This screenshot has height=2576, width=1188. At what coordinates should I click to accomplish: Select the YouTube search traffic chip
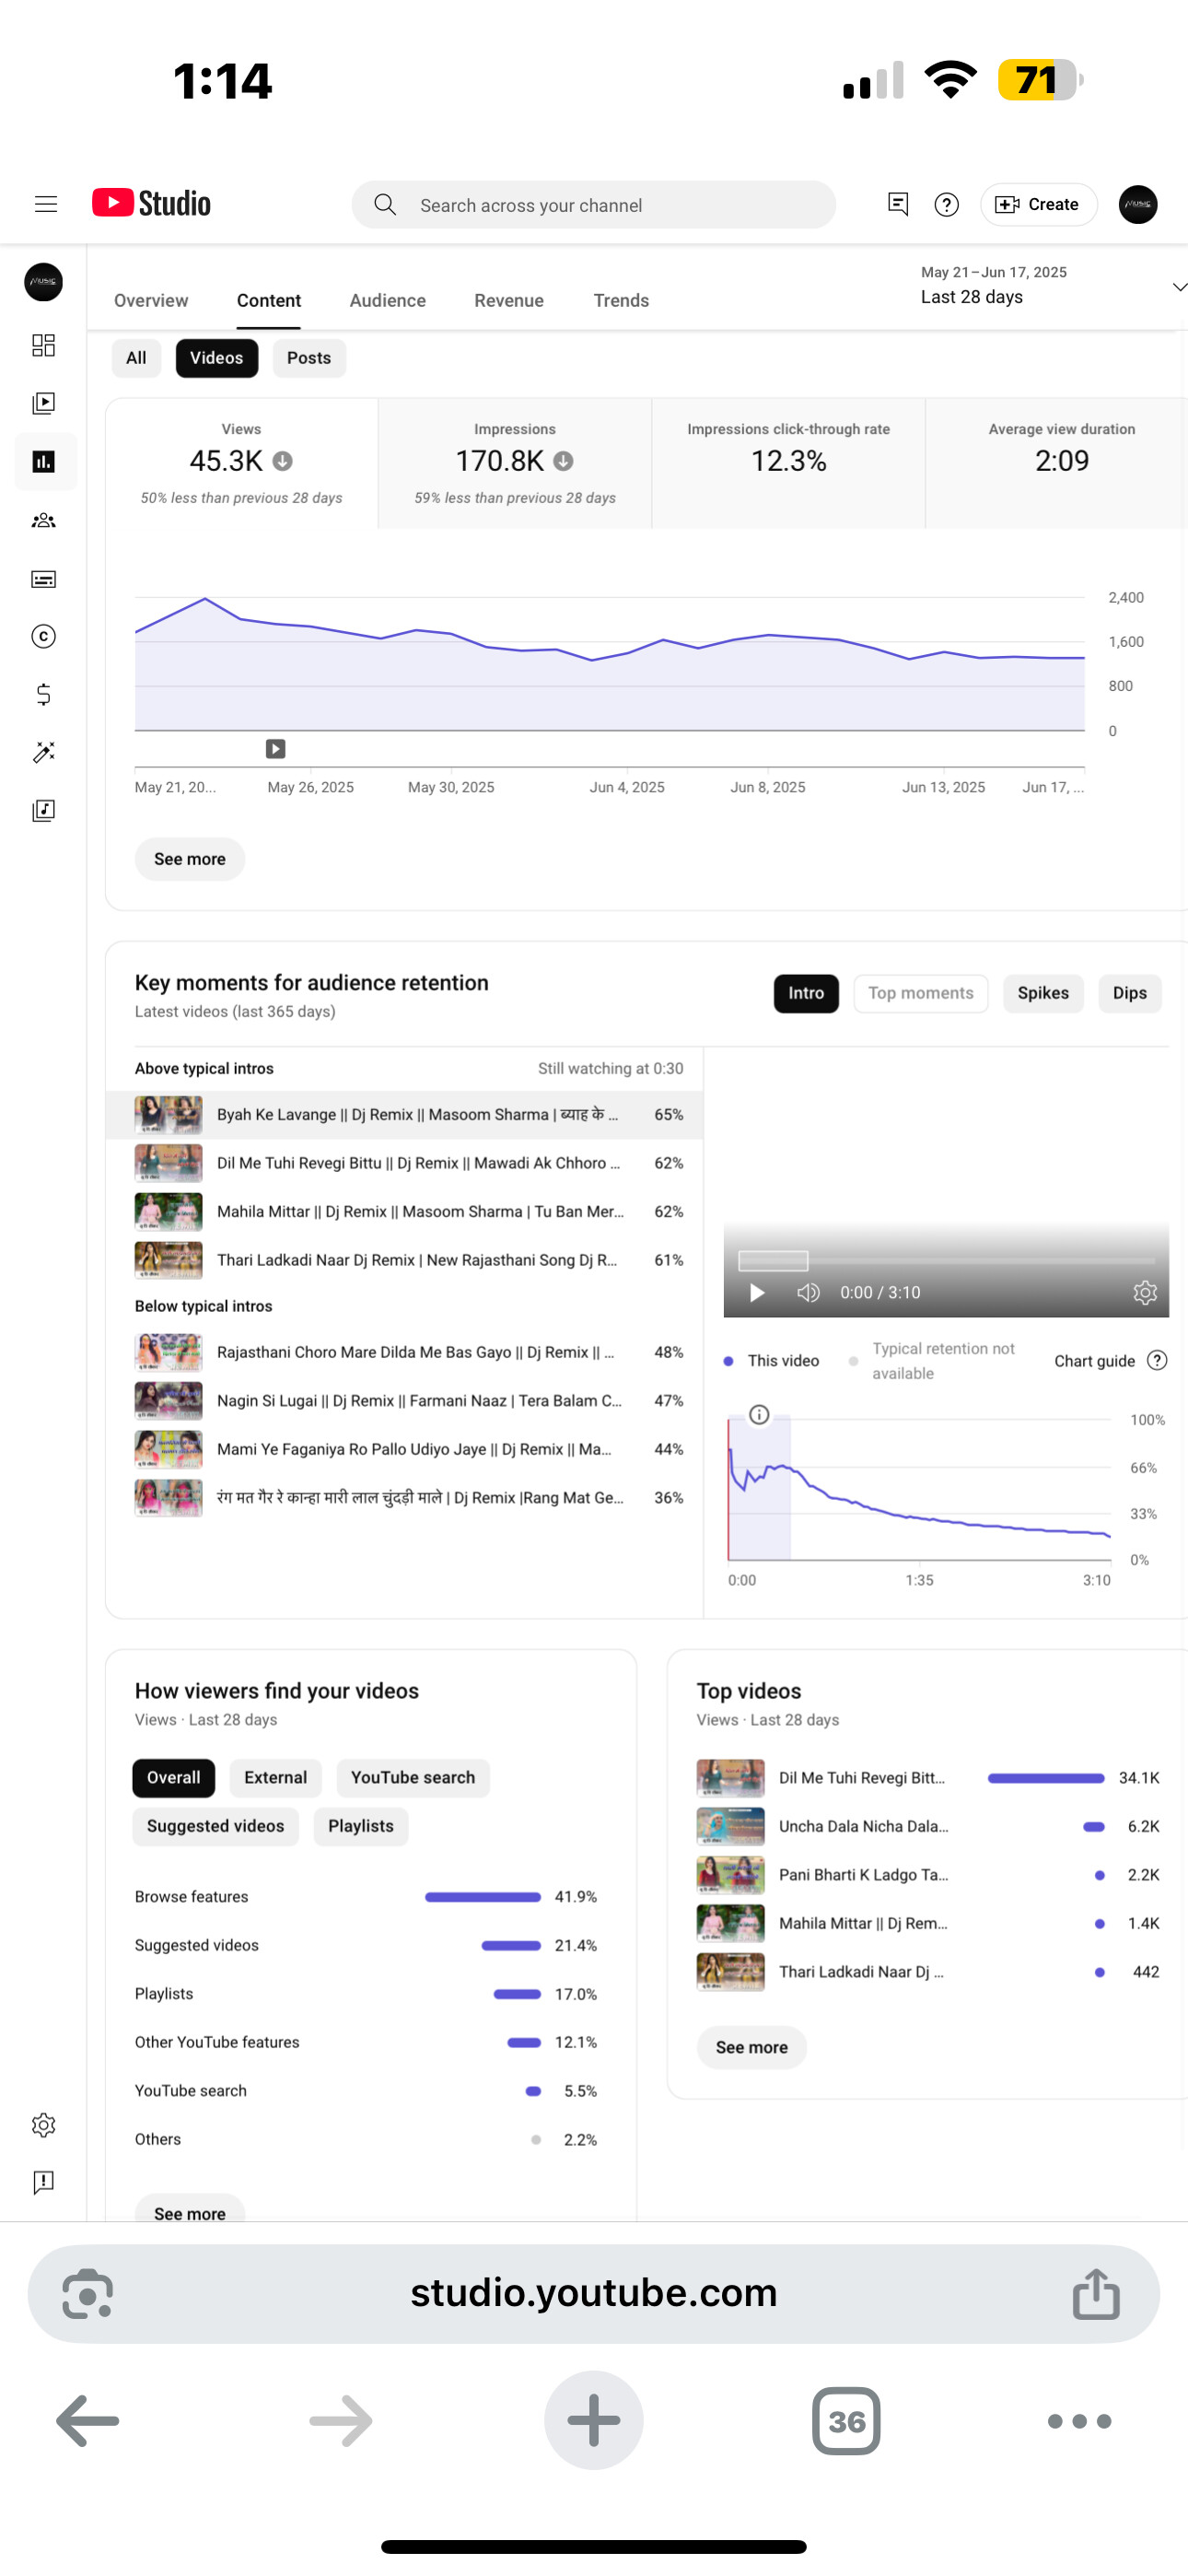(413, 1777)
